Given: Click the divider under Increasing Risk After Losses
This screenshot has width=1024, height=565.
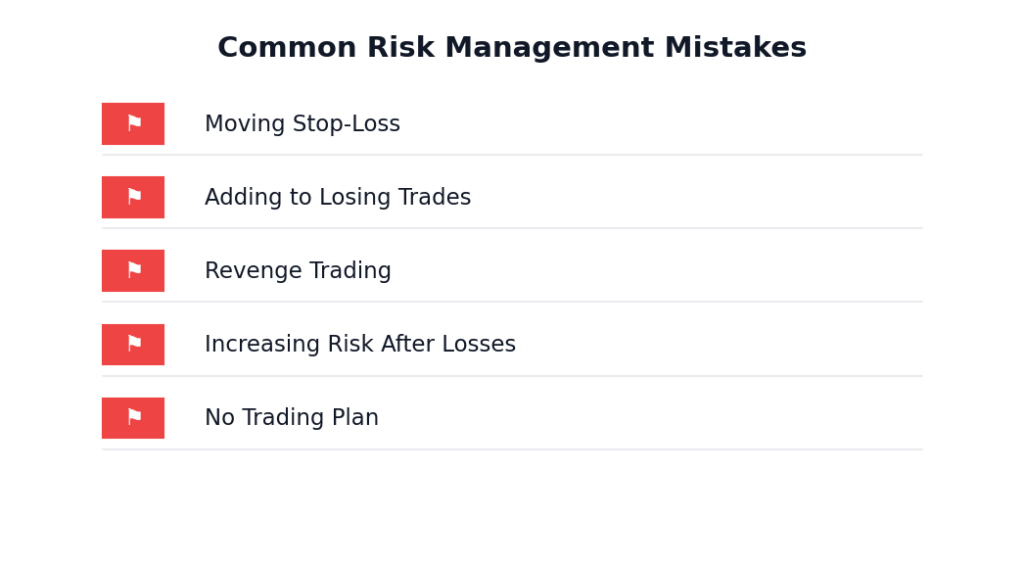Looking at the screenshot, I should tap(511, 376).
